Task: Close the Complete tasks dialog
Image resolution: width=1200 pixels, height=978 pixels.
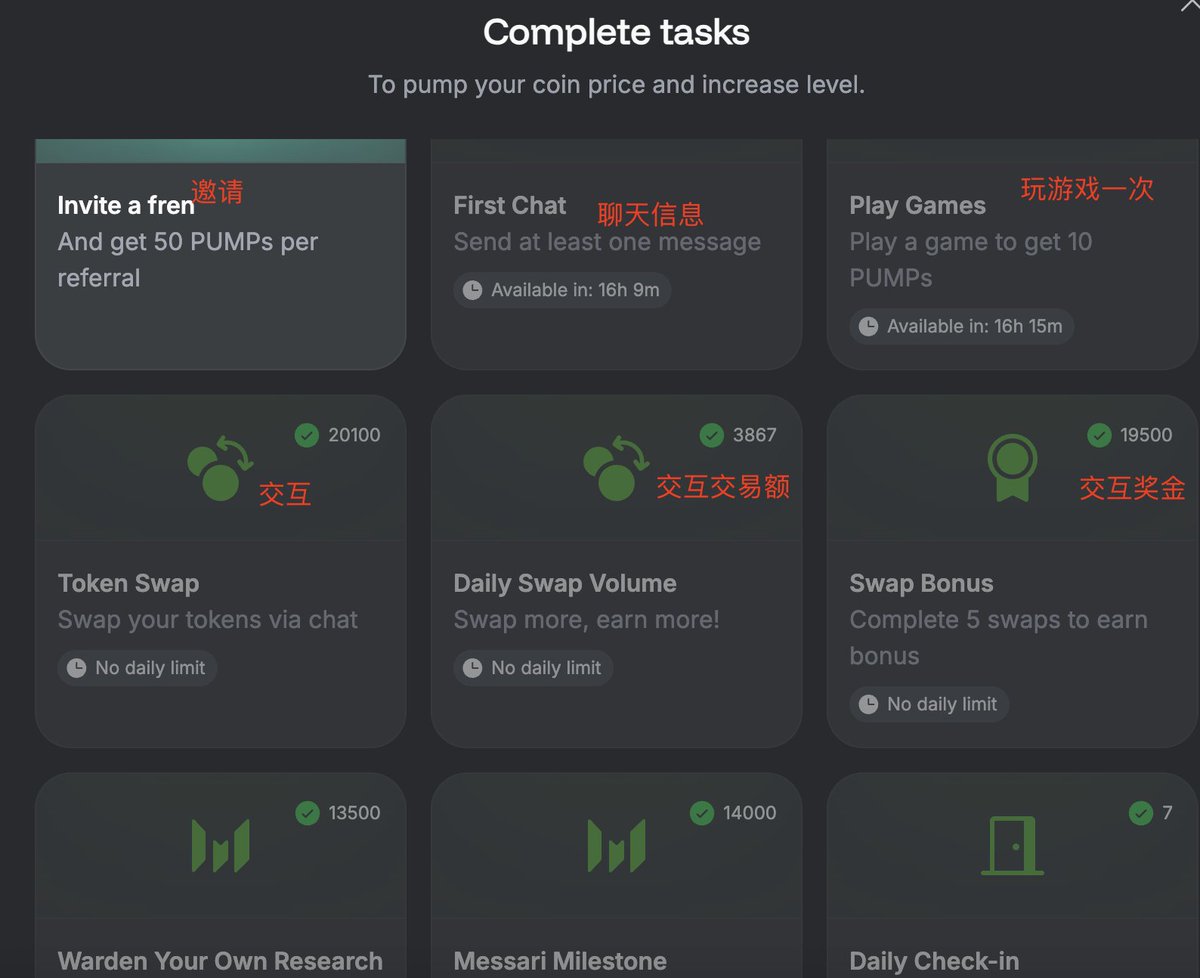Action: pos(1189,5)
